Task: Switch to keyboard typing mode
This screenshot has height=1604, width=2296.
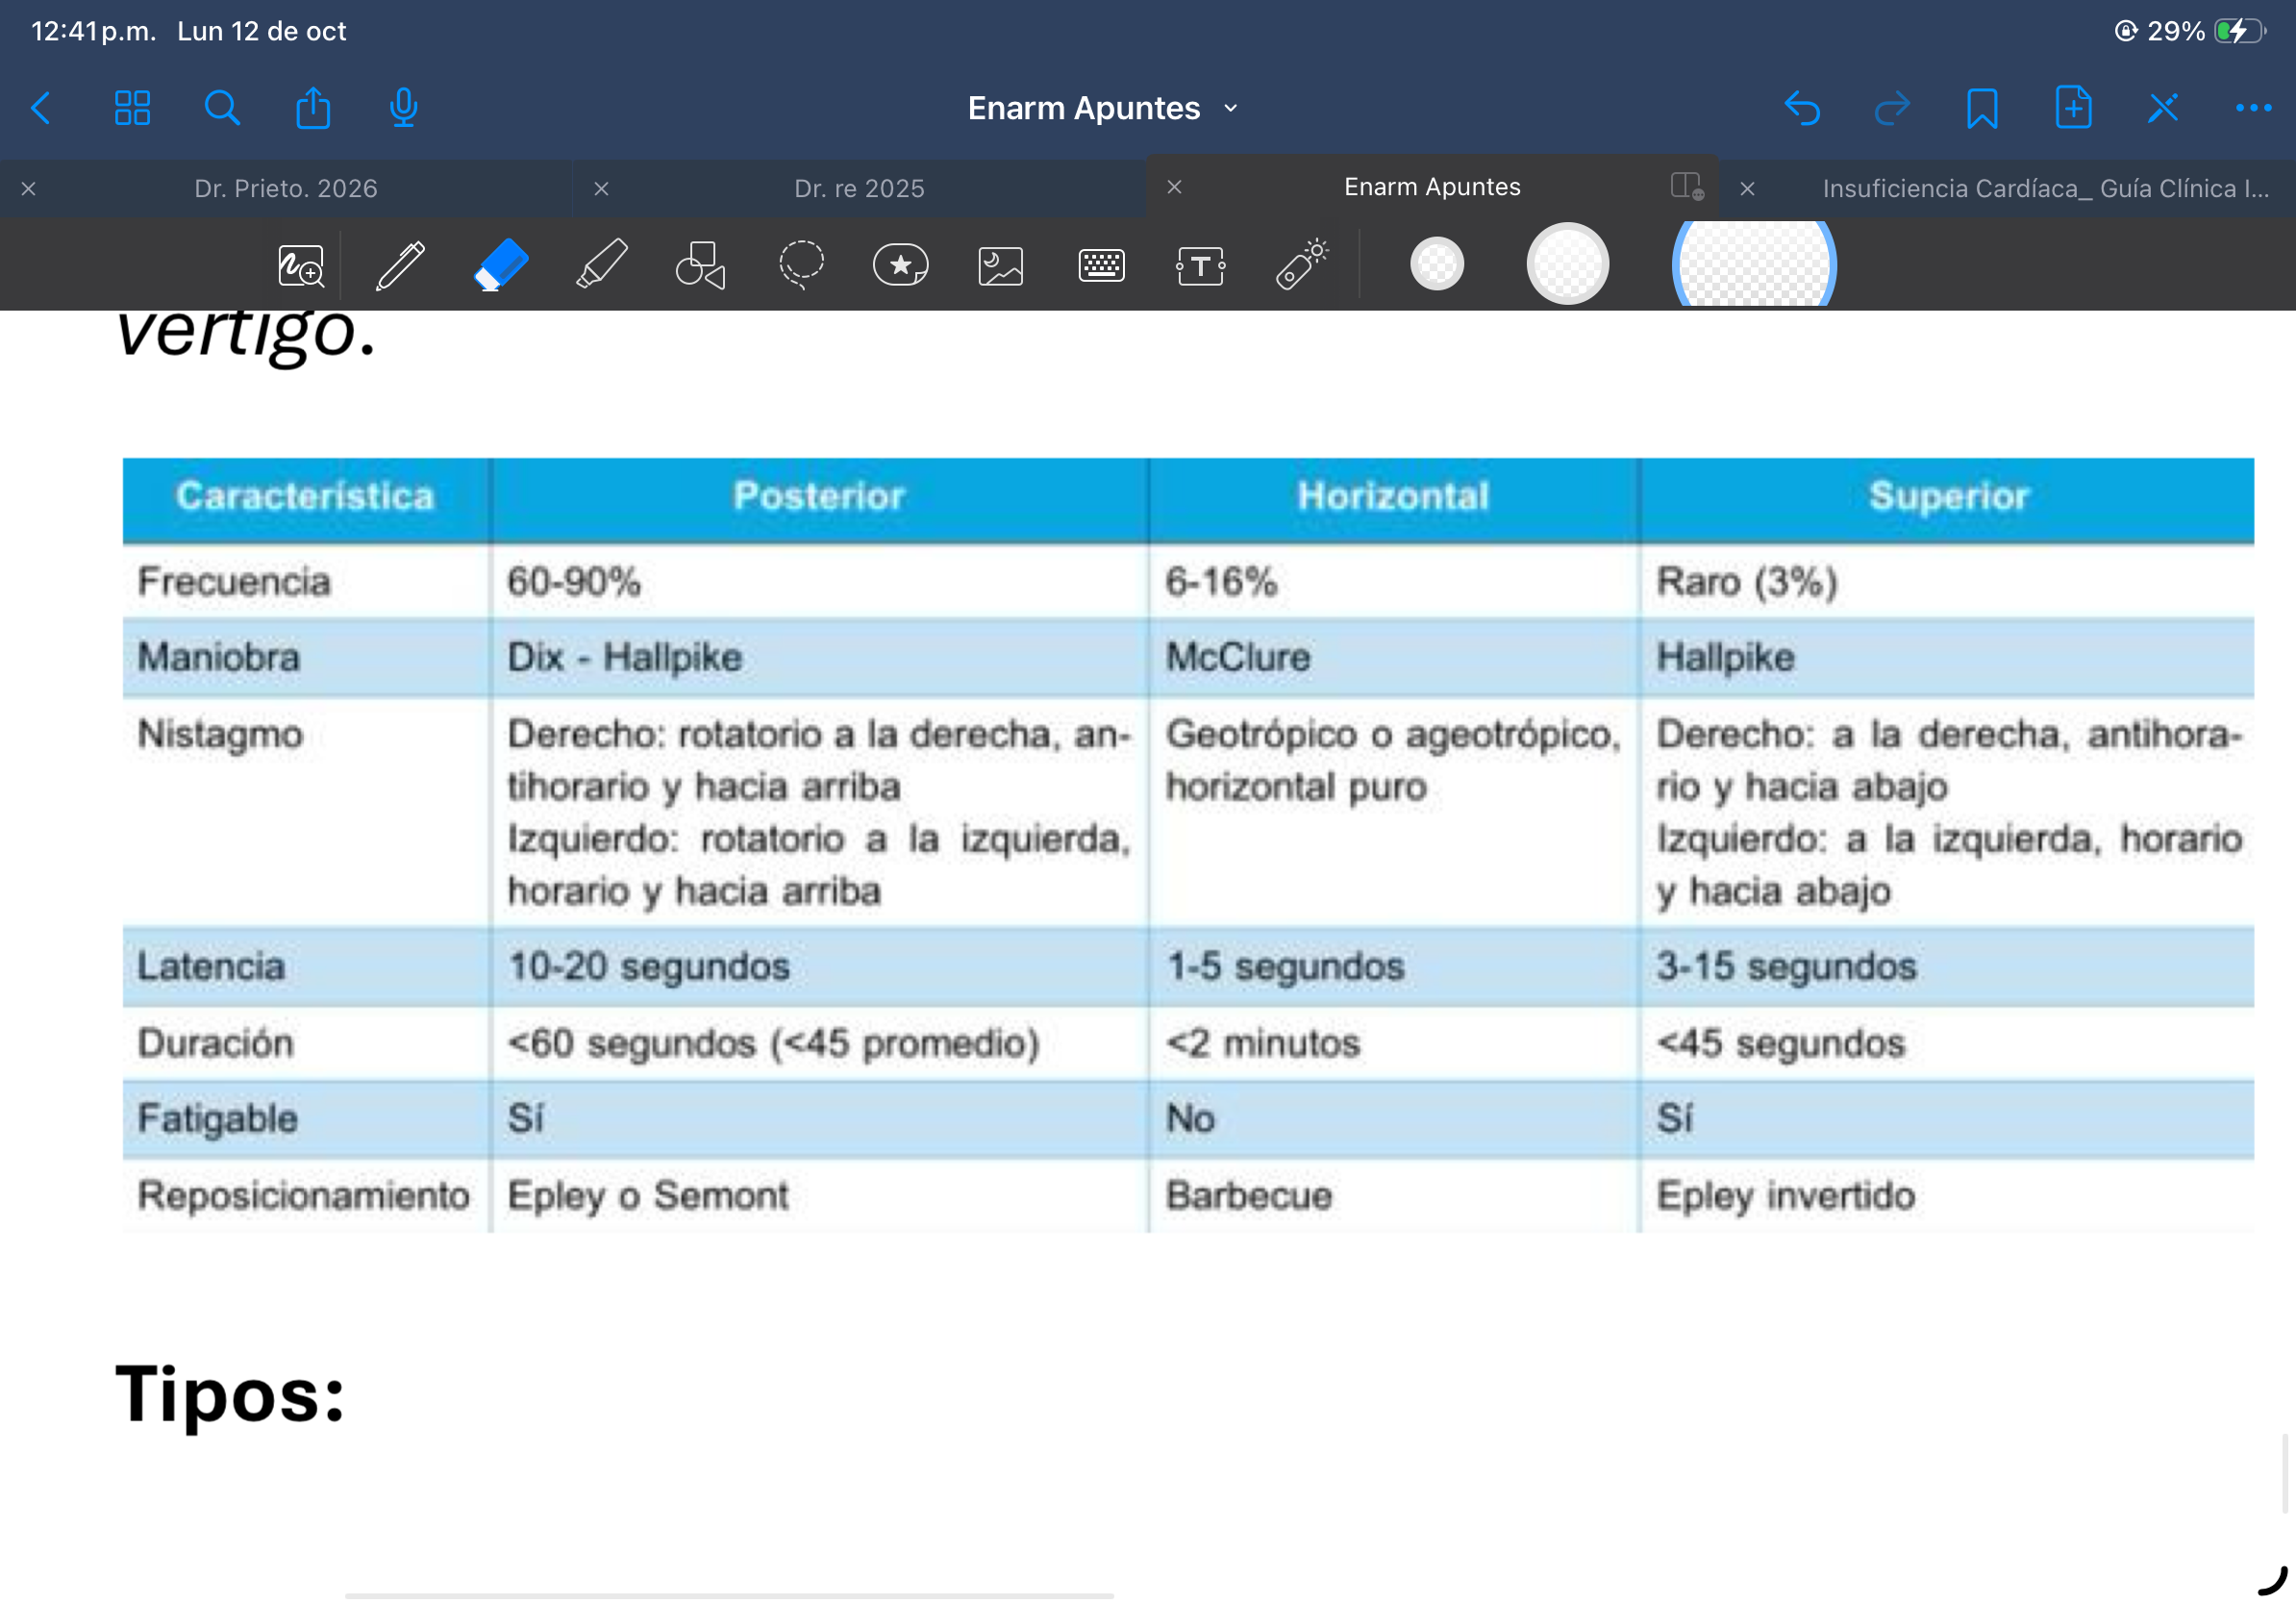Action: pos(1101,266)
